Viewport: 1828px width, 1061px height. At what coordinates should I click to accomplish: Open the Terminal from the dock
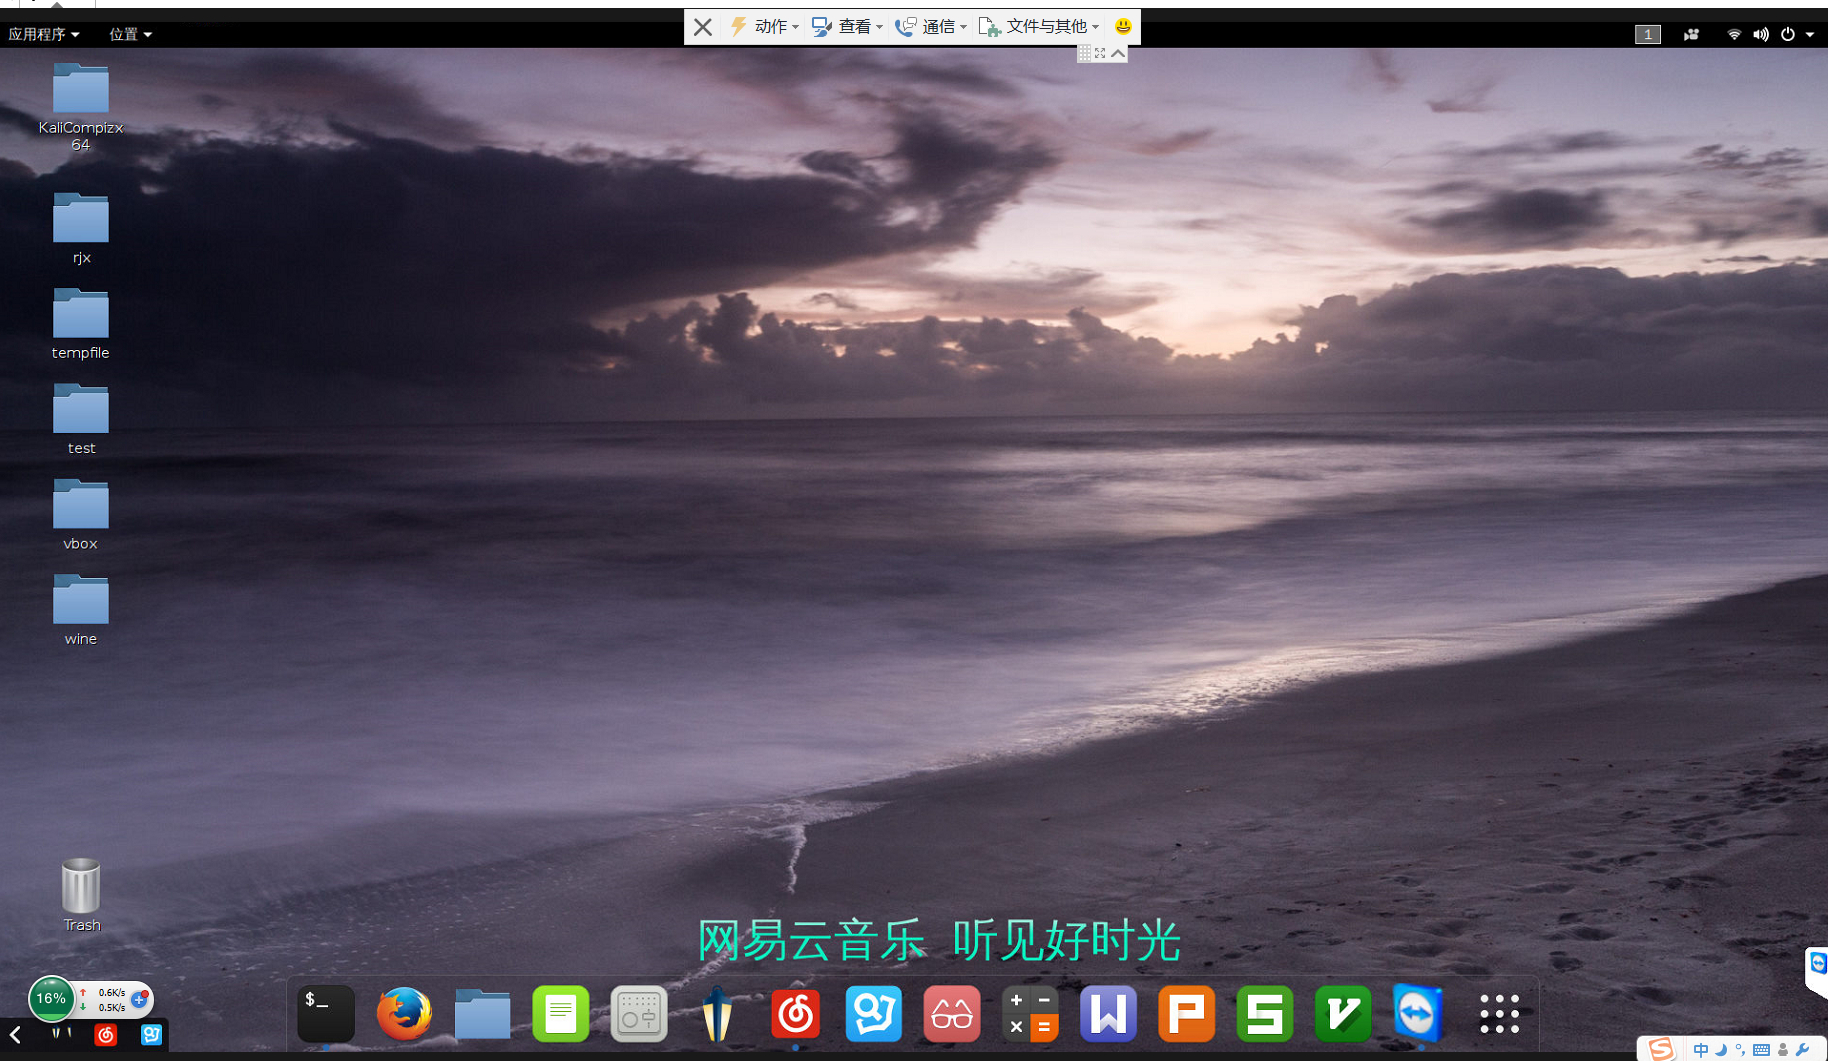click(326, 1014)
